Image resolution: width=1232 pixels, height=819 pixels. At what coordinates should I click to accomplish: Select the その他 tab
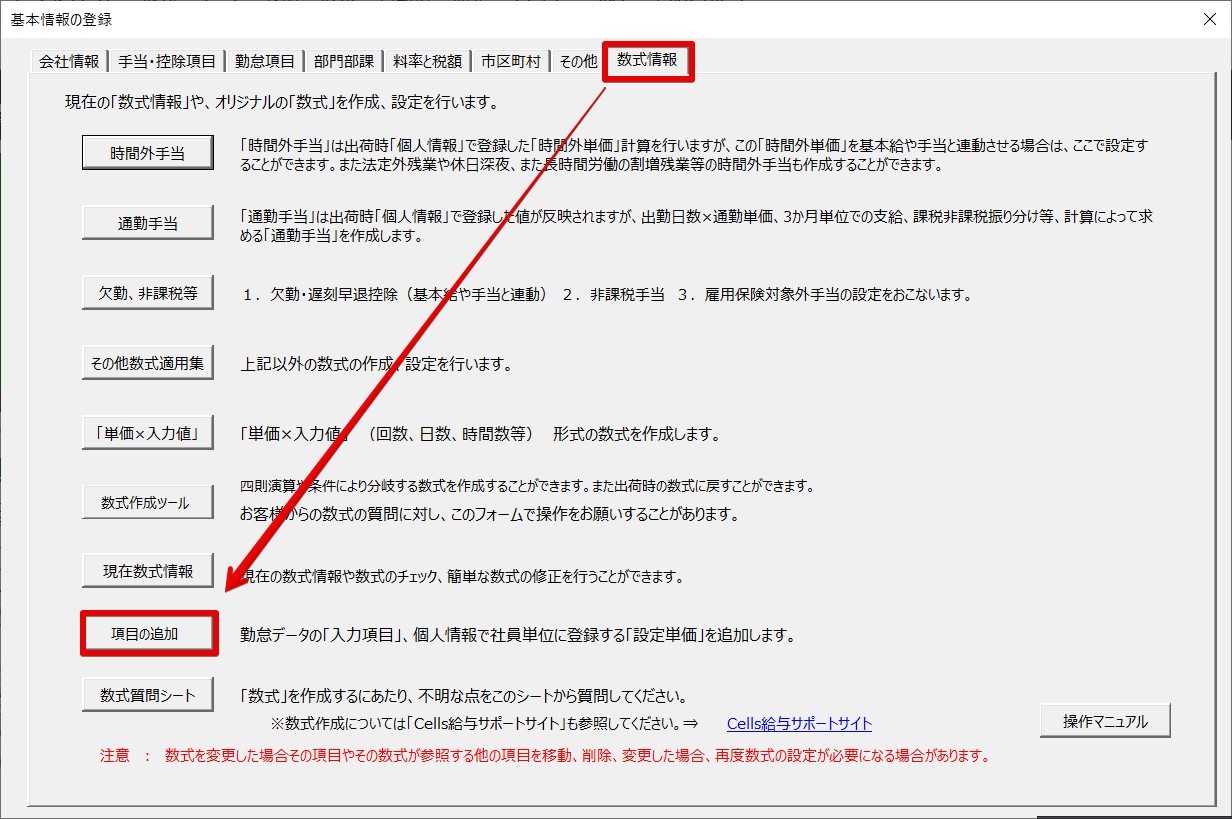pos(577,62)
